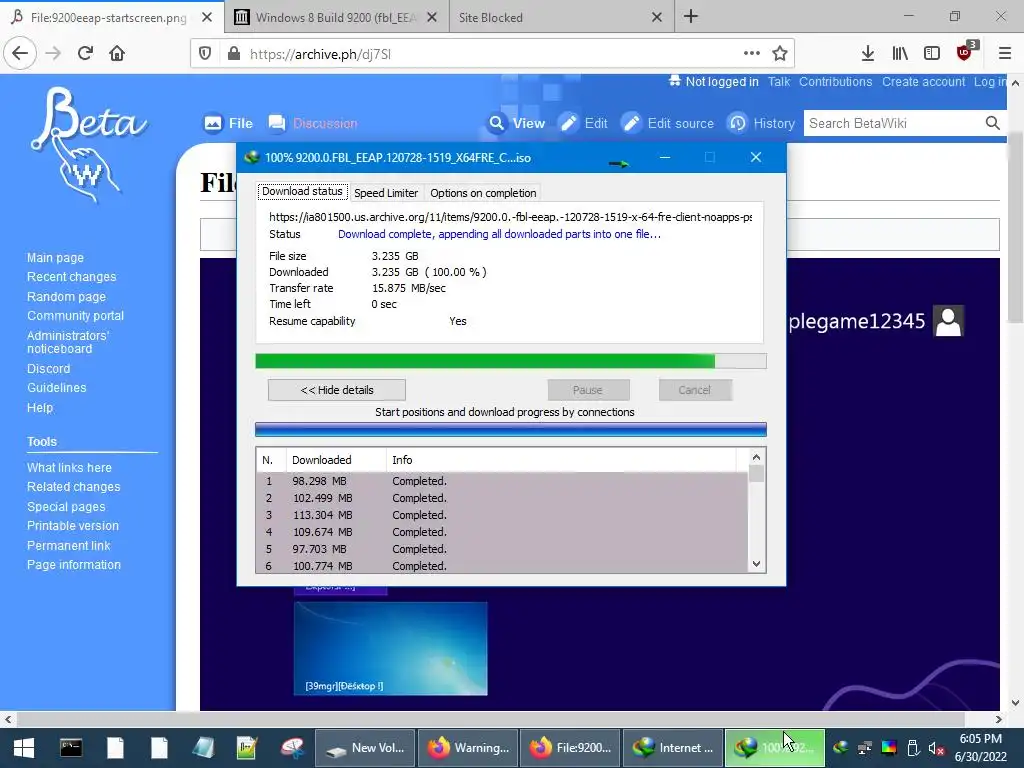Open Firefox downloads panel

(867, 54)
